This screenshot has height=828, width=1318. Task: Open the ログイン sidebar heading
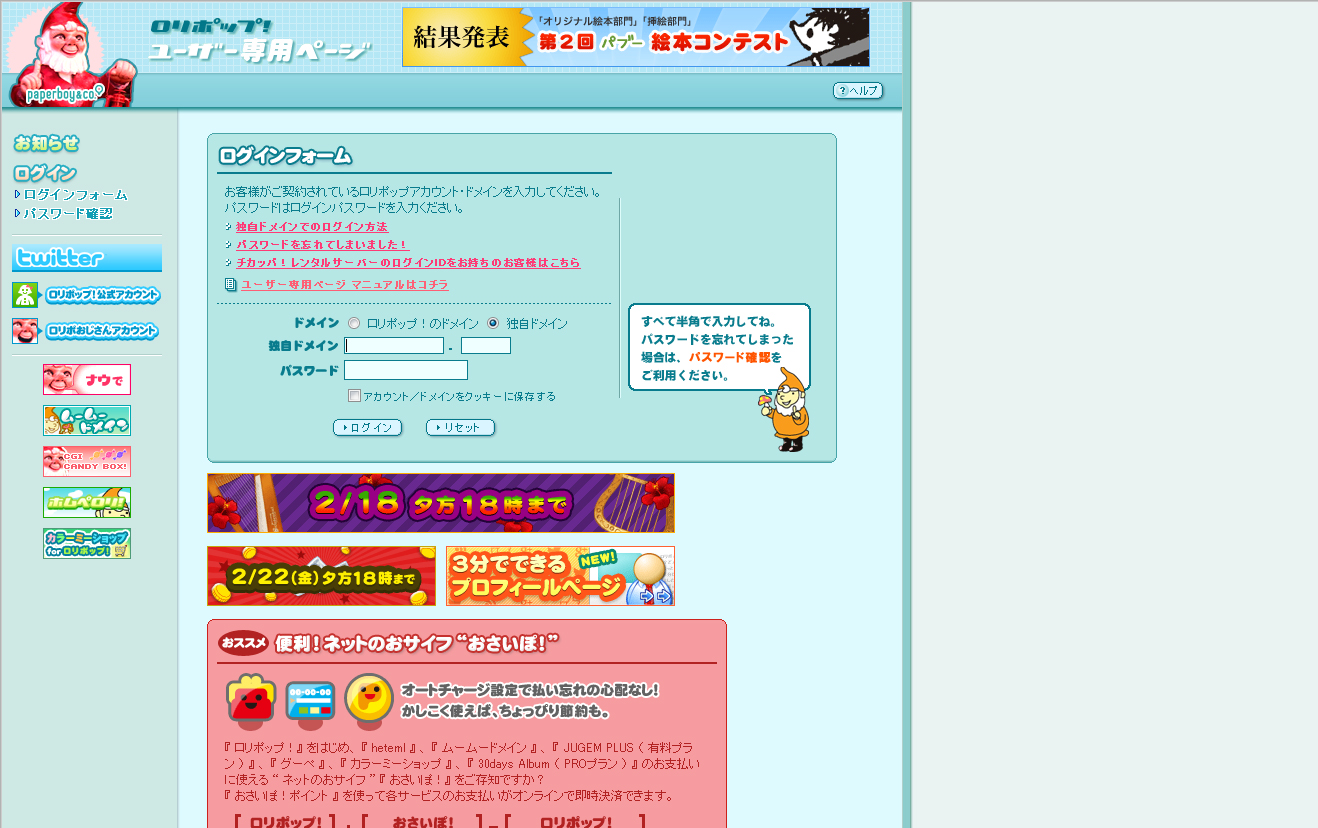tap(45, 173)
